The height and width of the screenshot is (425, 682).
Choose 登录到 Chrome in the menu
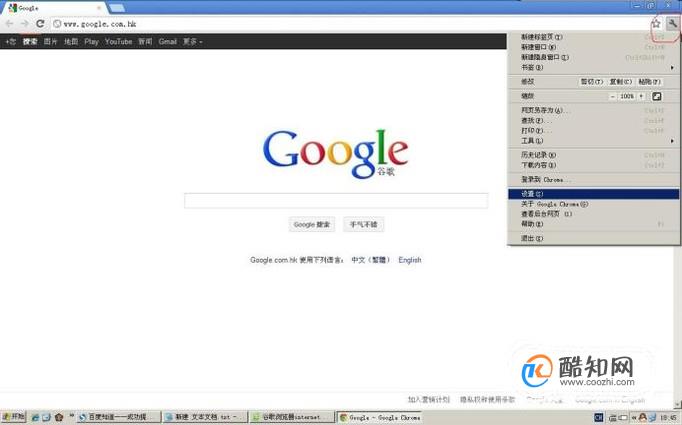(594, 179)
